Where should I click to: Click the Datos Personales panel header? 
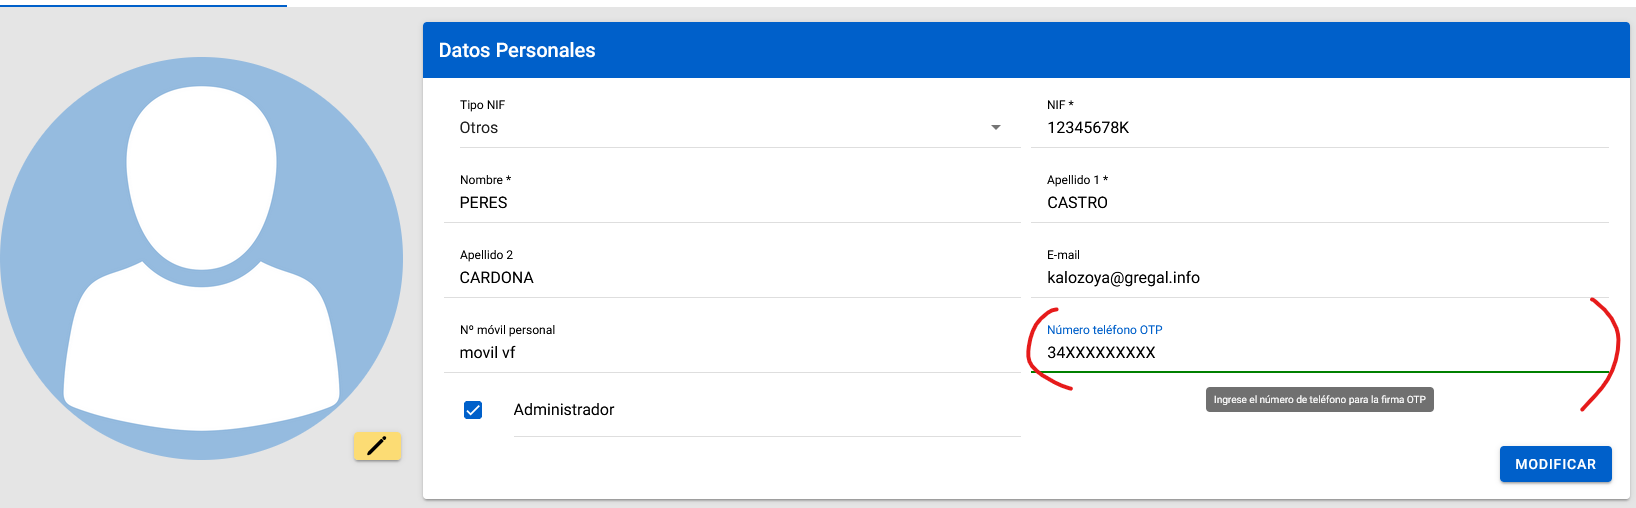[x=1025, y=51]
